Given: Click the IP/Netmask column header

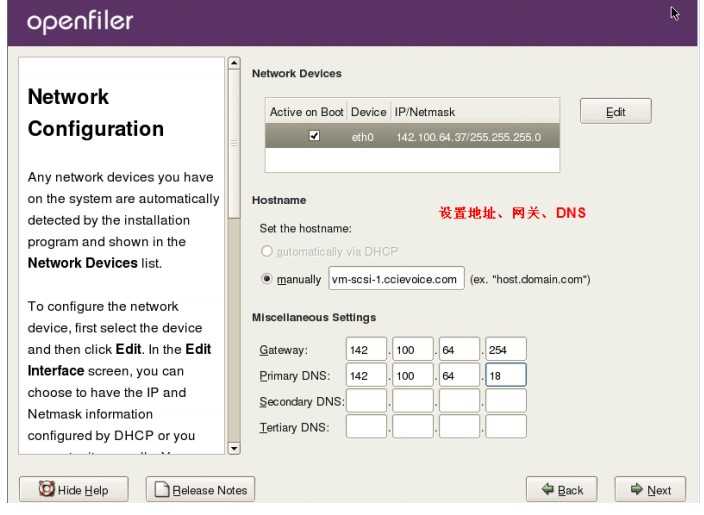Looking at the screenshot, I should point(475,112).
